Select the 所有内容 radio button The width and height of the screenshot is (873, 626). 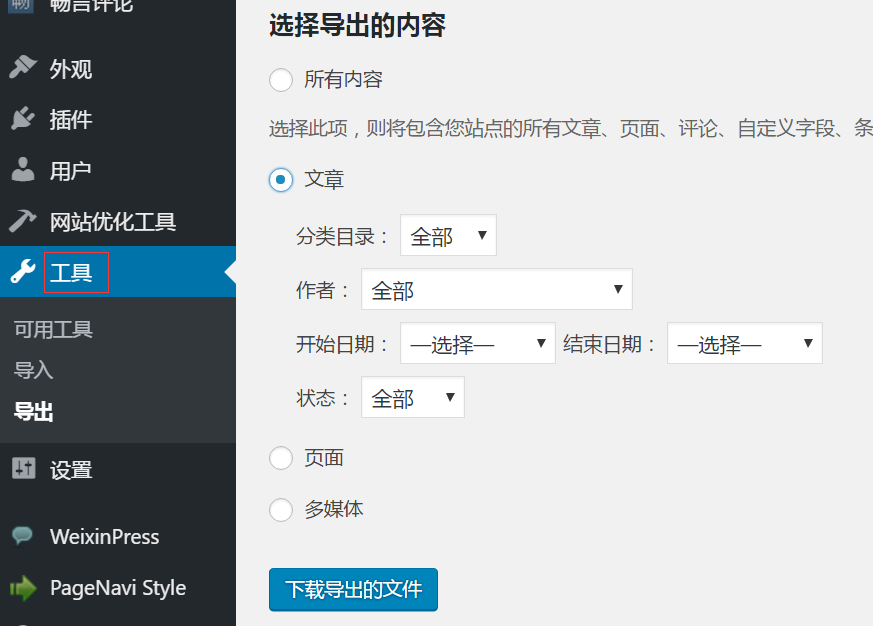click(281, 80)
